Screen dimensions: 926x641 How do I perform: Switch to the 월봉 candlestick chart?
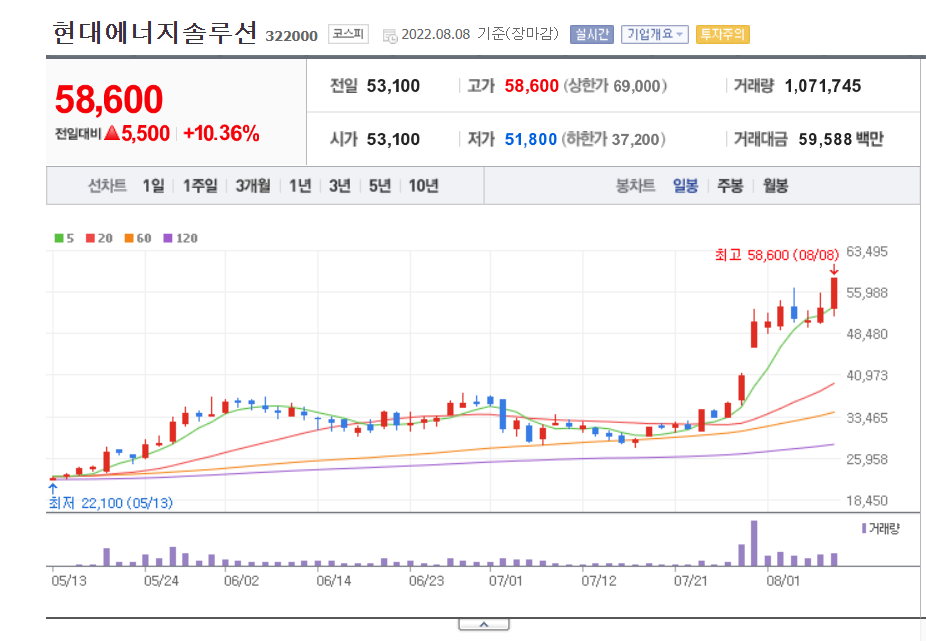point(775,186)
